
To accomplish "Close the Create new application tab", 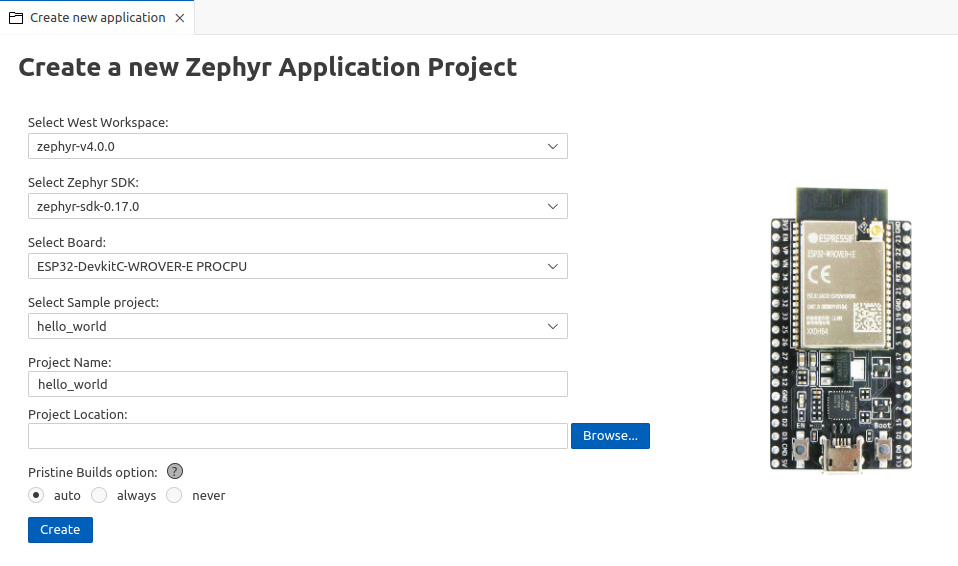I will 179,18.
